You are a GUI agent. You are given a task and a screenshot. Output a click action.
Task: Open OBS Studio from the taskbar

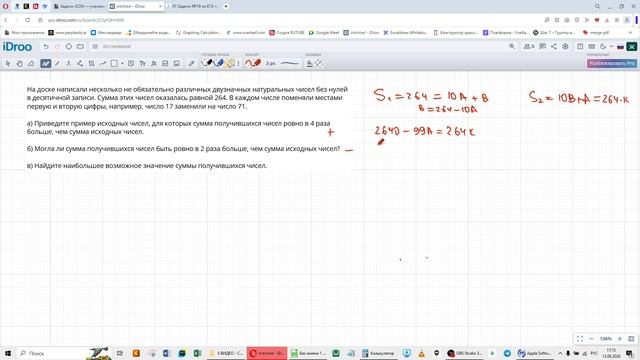pyautogui.click(x=464, y=353)
